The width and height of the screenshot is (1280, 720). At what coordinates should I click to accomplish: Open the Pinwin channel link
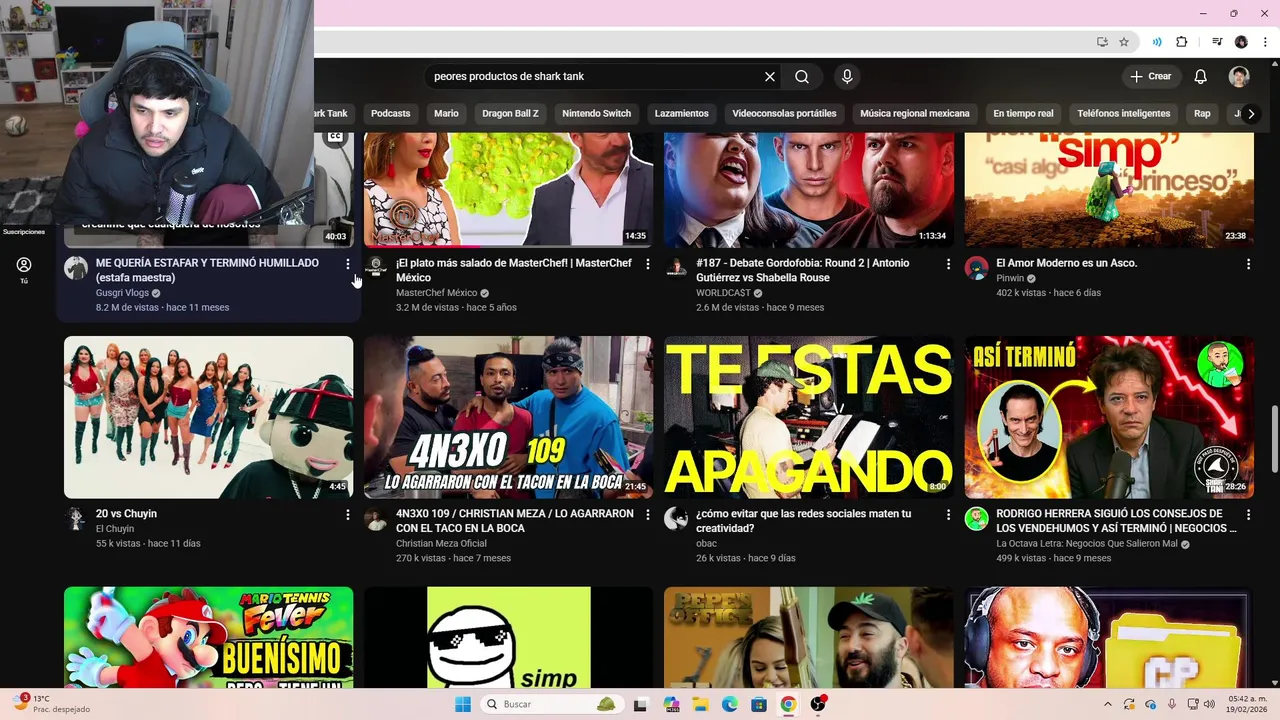point(1010,278)
